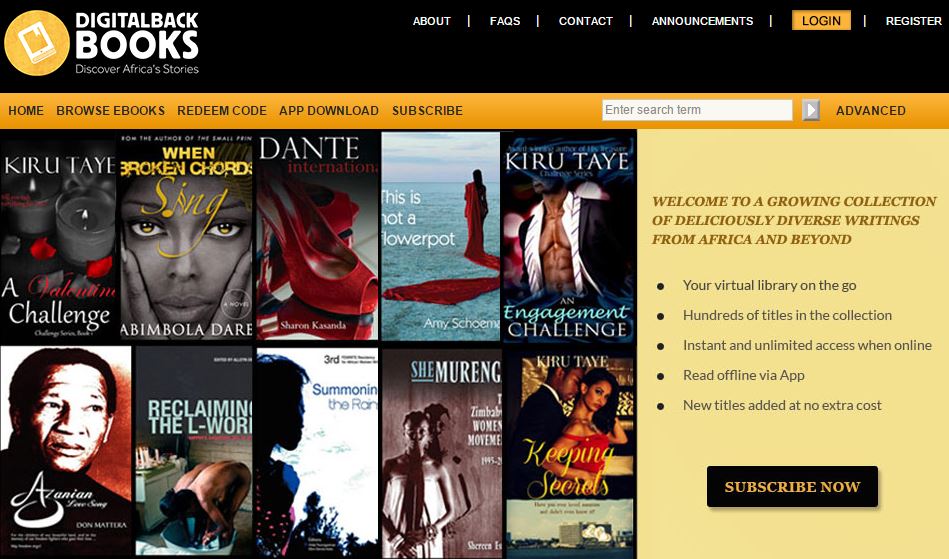Open Reclaiming the L-Word book cover

(x=194, y=451)
